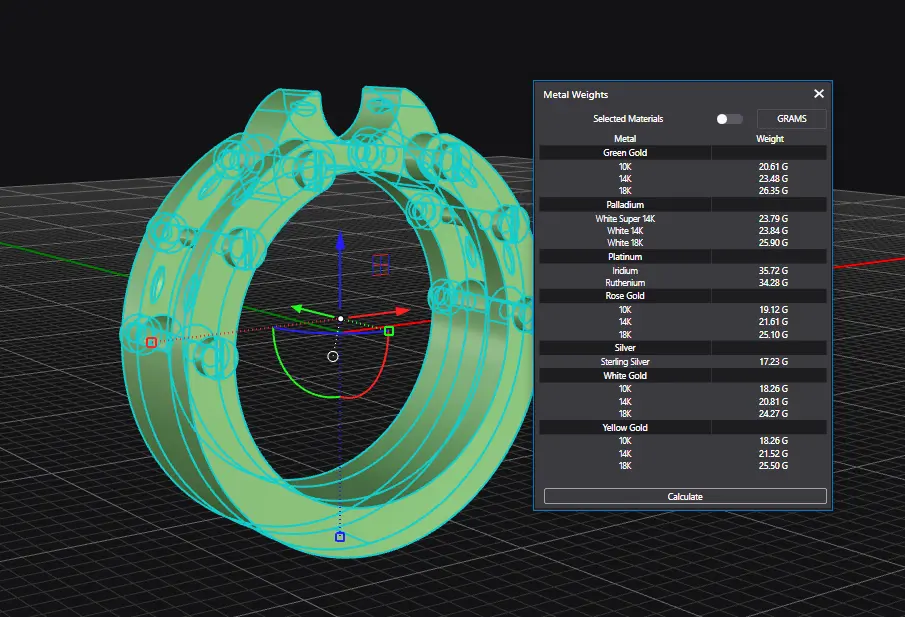Click the green rotation arc of gumball
905x617 pixels.
click(x=283, y=368)
